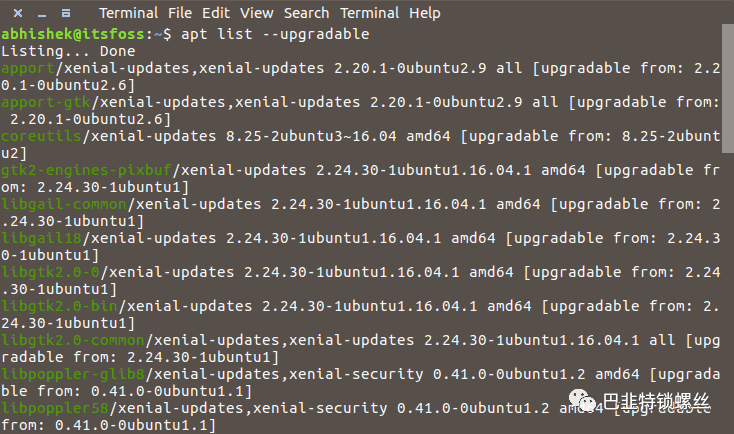This screenshot has height=434, width=734.
Task: Open the Edit menu
Action: [216, 13]
